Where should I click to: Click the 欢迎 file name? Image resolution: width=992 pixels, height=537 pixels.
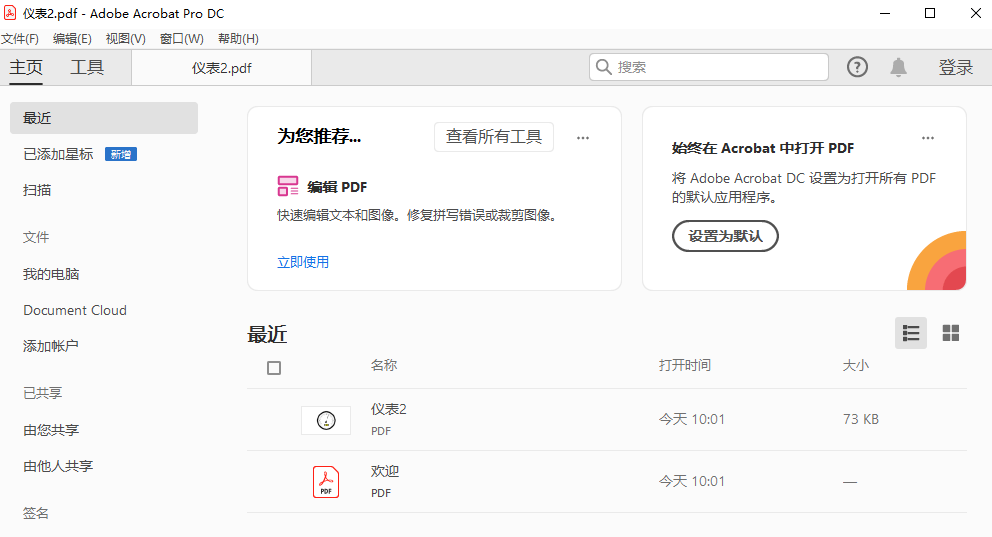(385, 471)
